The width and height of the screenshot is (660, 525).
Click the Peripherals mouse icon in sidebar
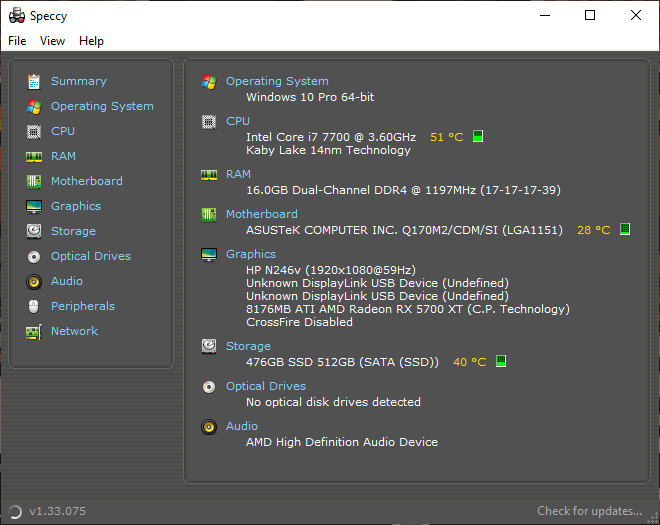[x=34, y=306]
